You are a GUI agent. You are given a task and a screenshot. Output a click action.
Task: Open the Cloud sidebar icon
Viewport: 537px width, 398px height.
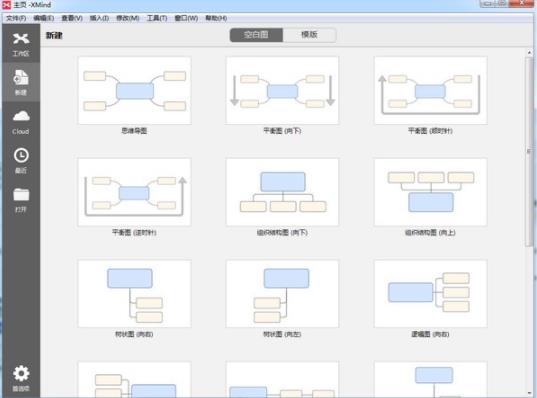21,122
